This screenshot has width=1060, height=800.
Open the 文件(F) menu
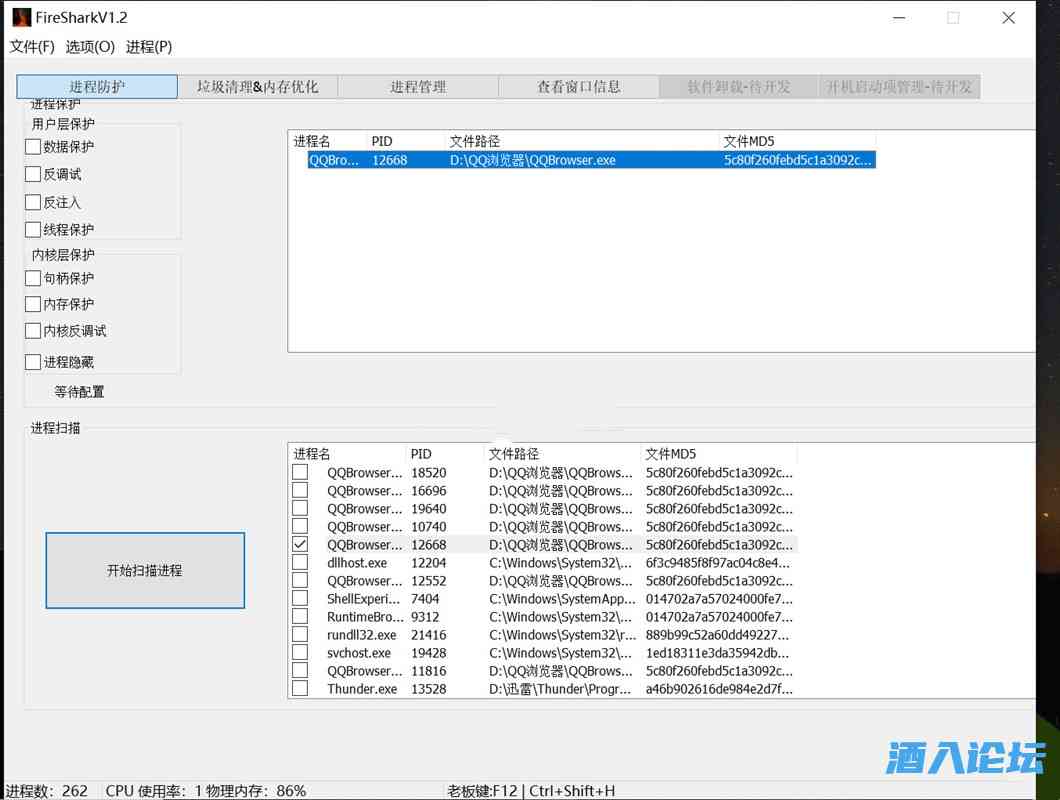32,47
